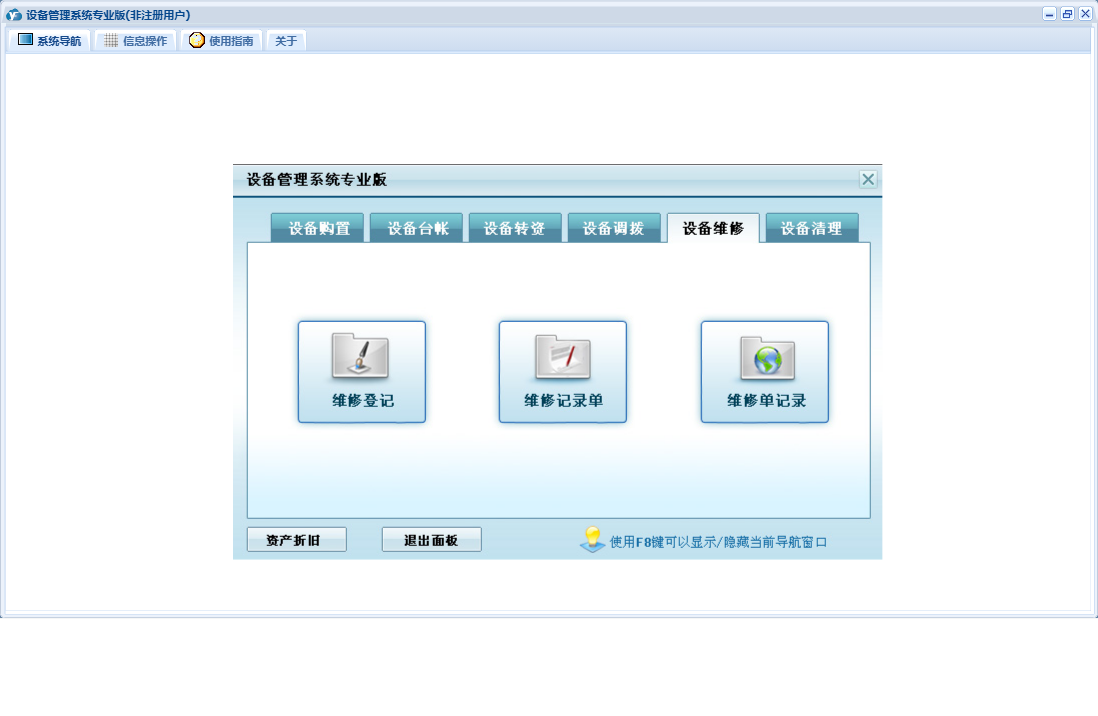Restore down the main application window
This screenshot has height=716, width=1098.
[x=1067, y=14]
